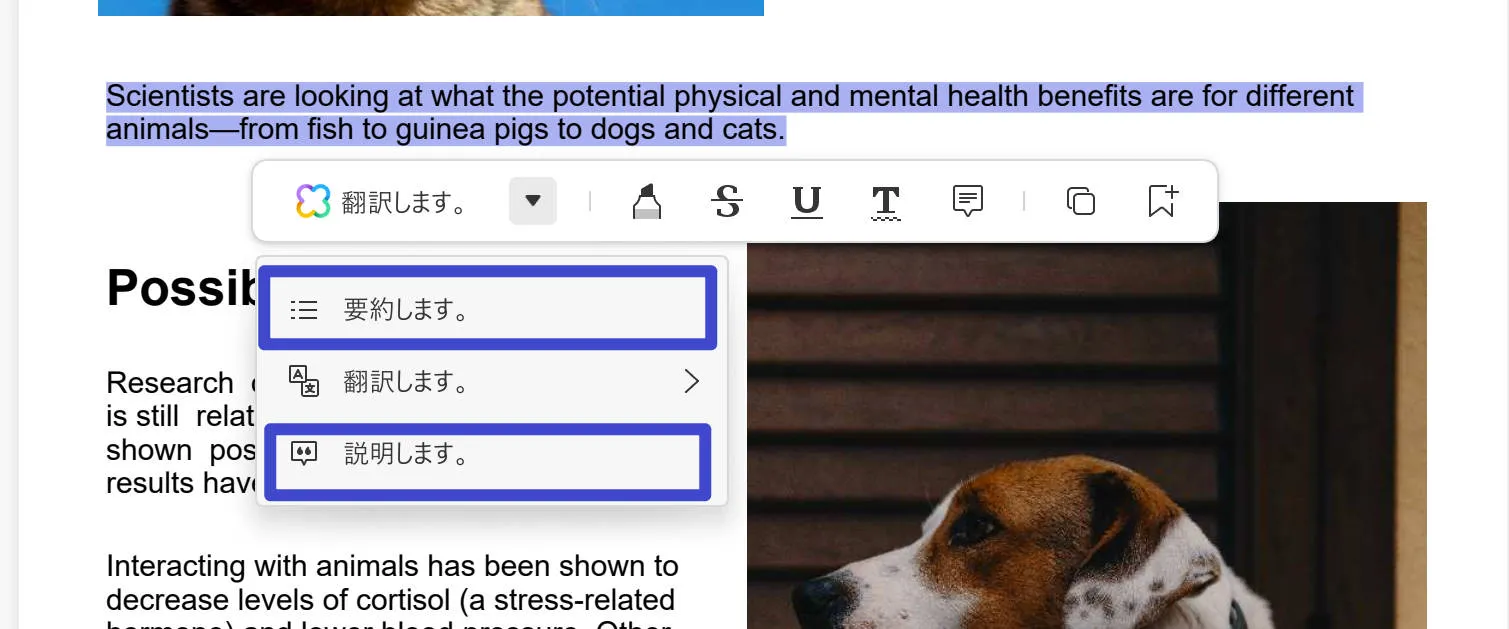Click the text 'Interacting with animals has been shown to'
Image resolution: width=1509 pixels, height=629 pixels.
point(392,566)
